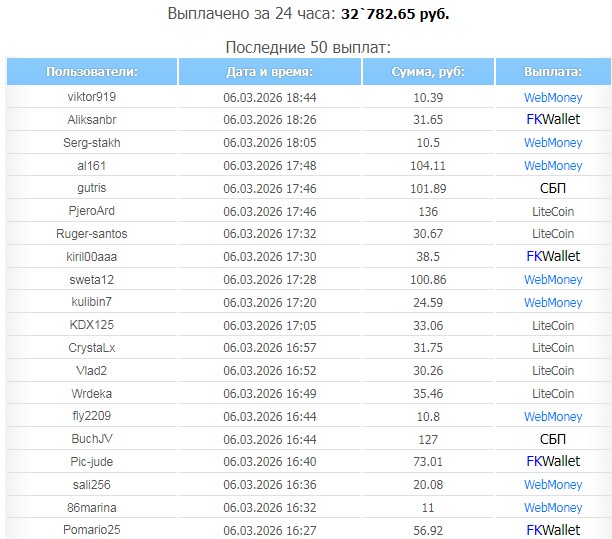Click the date 06.03.2026 17:20 cell
Screen dimensions: 612x539
pyautogui.click(x=269, y=302)
